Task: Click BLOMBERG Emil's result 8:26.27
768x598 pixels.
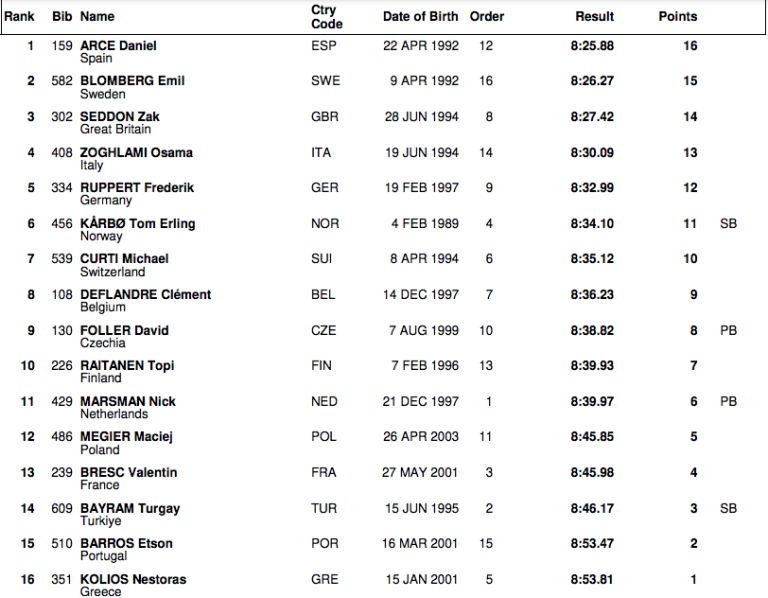Action: tap(592, 81)
